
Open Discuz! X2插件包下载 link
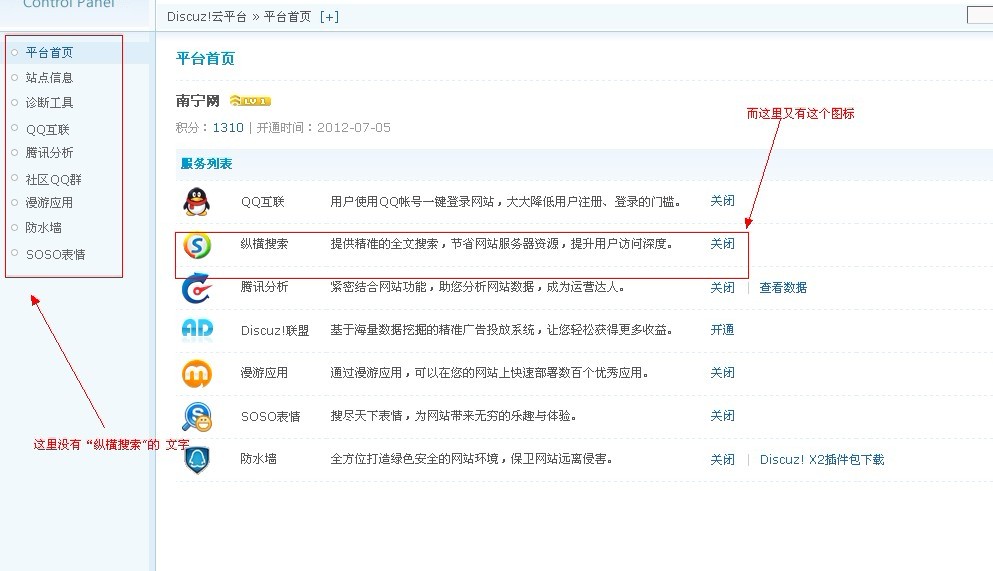(x=821, y=460)
